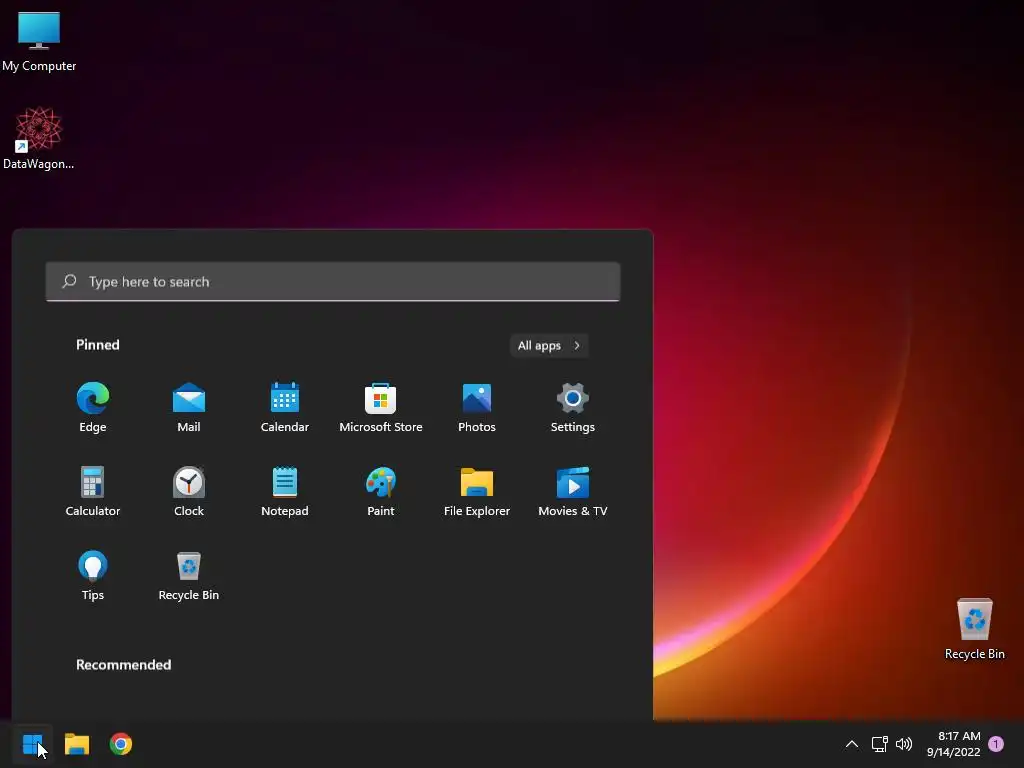This screenshot has width=1024, height=768.
Task: Click the All apps button
Action: click(x=549, y=345)
